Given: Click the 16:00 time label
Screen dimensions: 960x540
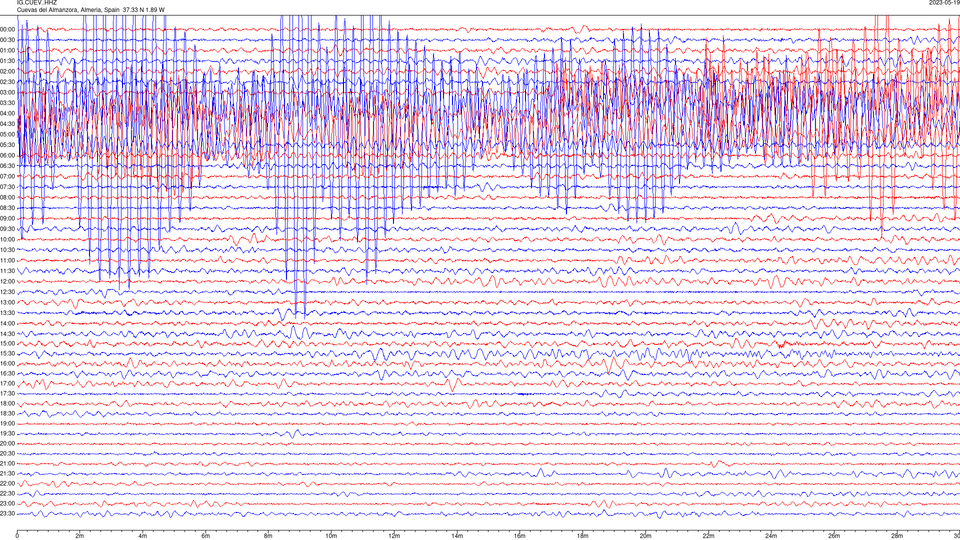Looking at the screenshot, I should (x=7, y=364).
